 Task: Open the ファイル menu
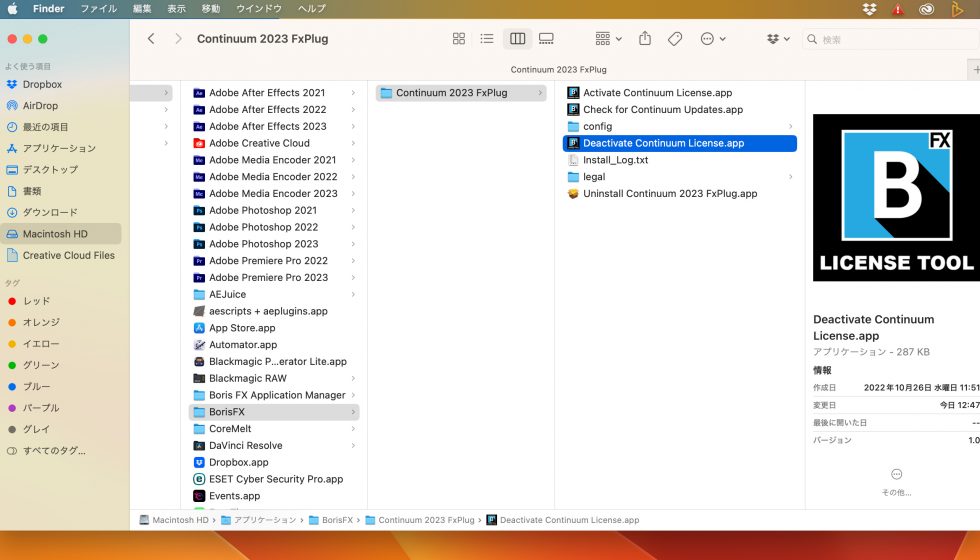click(x=99, y=8)
